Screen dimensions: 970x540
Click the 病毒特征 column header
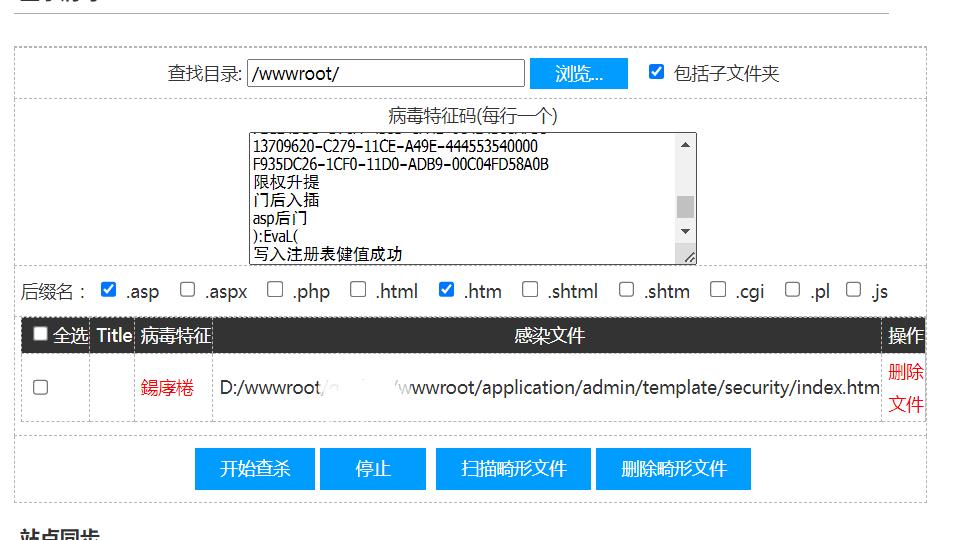tap(176, 335)
